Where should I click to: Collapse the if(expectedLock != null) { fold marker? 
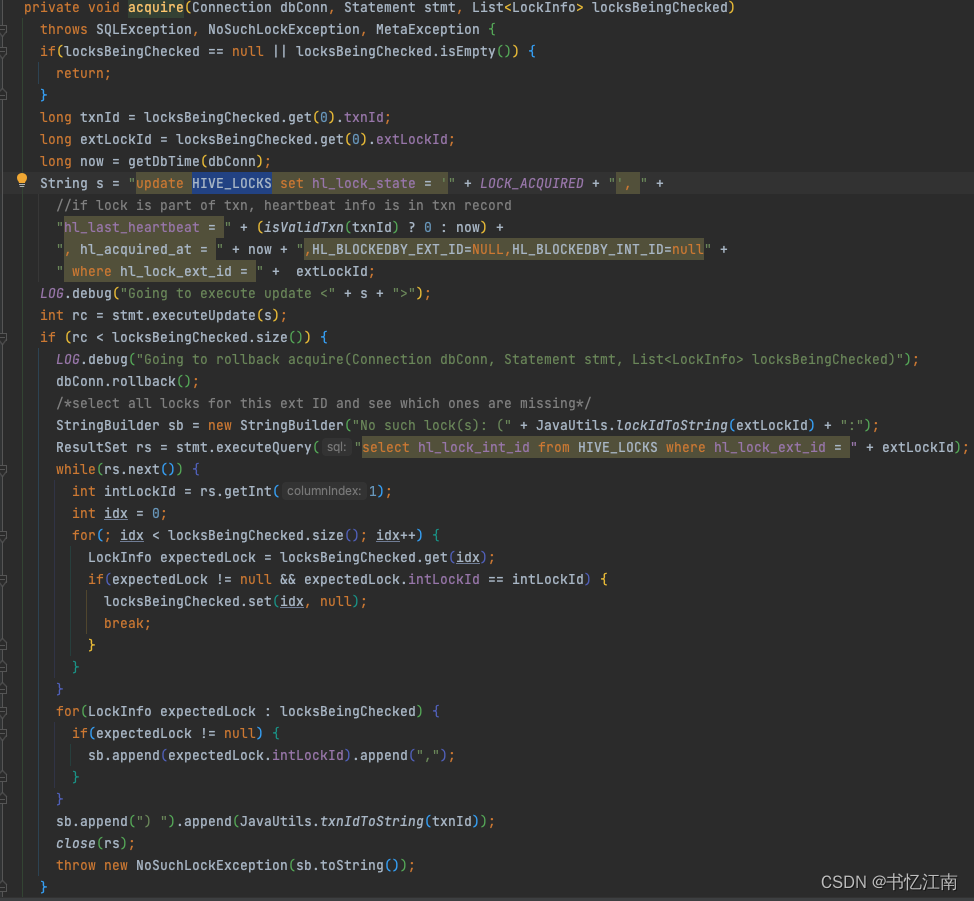(x=3, y=733)
